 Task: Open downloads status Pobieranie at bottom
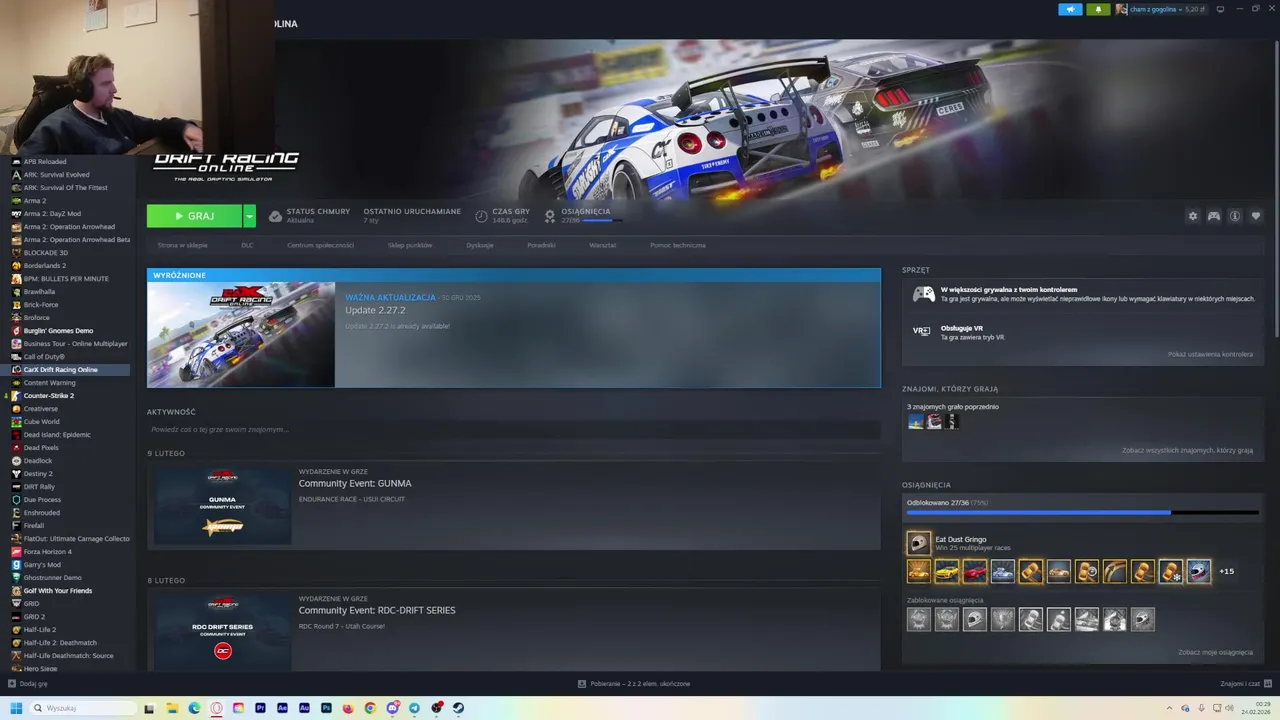(634, 684)
